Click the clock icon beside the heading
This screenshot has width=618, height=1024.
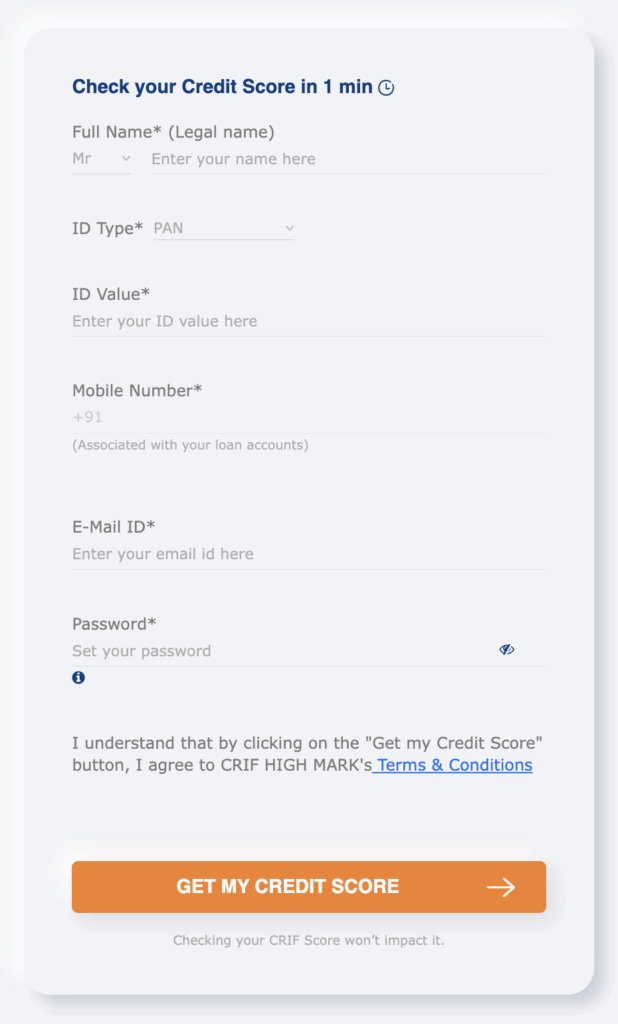click(385, 88)
